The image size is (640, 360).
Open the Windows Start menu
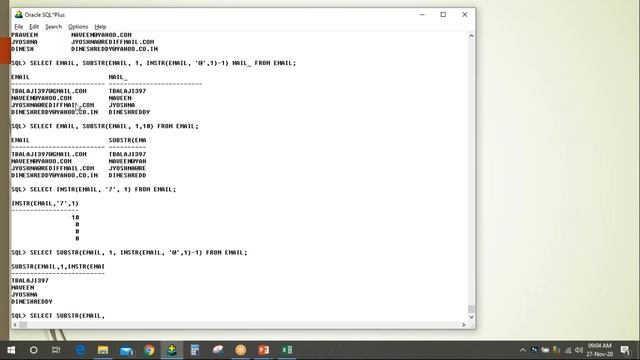[11, 350]
